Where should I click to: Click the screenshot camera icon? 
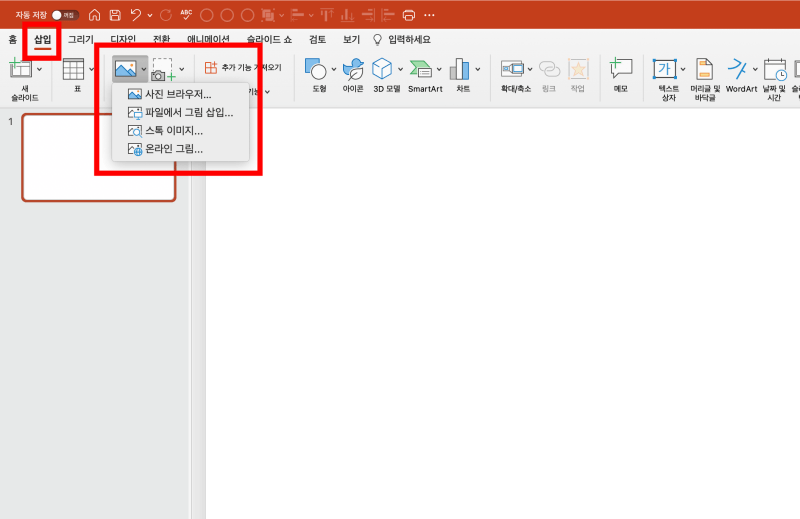point(163,70)
